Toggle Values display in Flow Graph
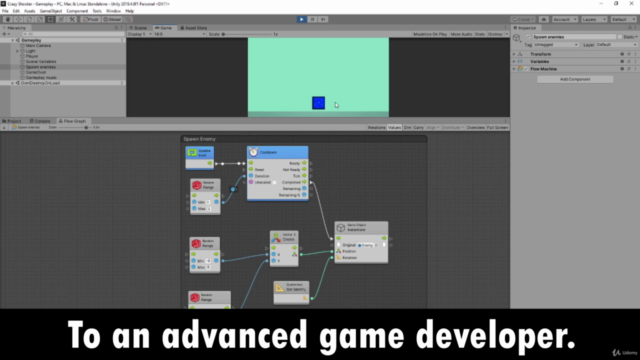This screenshot has height=360, width=640. [394, 128]
